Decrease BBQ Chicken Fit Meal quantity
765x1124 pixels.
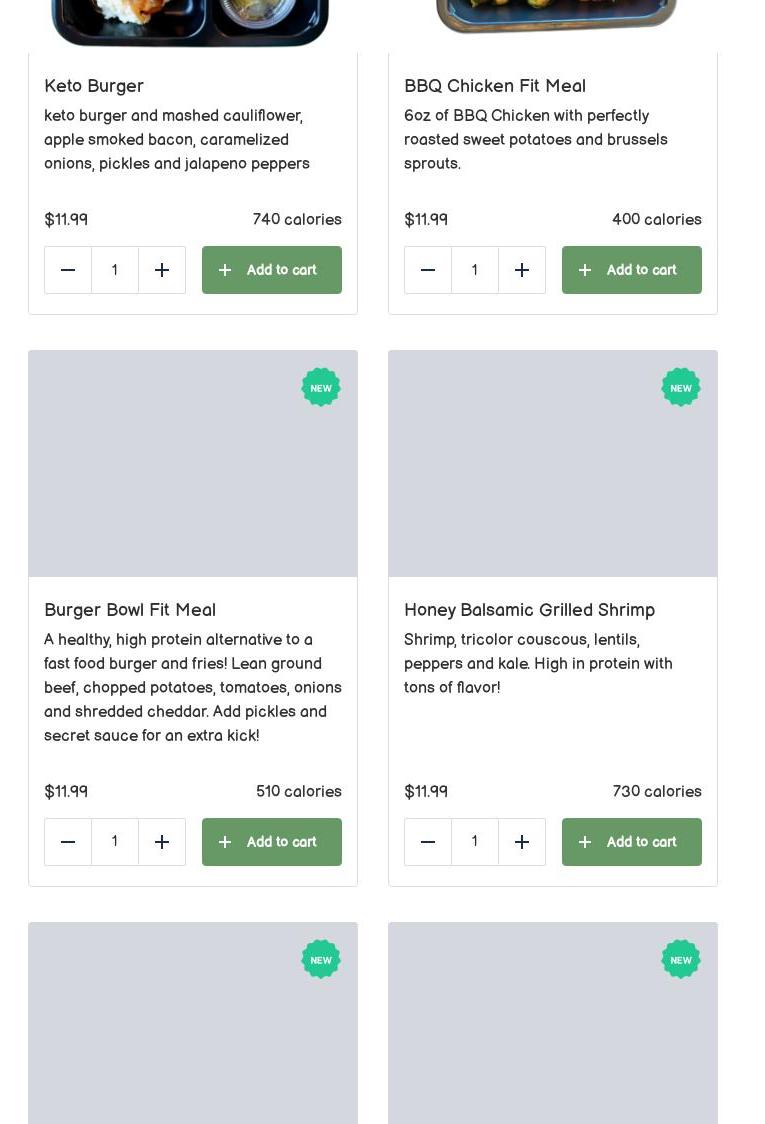tap(428, 270)
